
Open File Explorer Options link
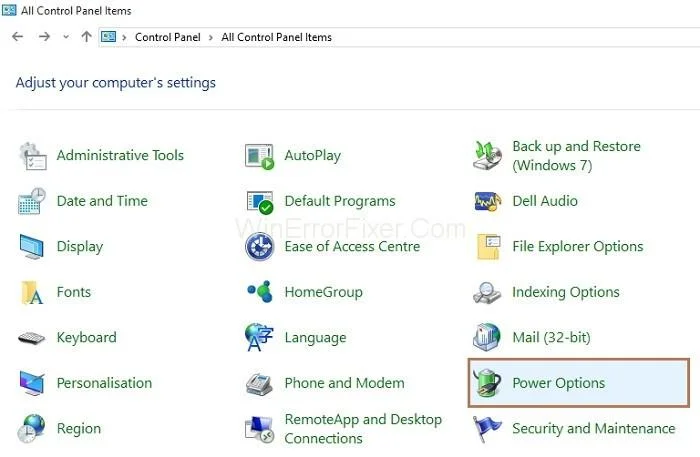[578, 247]
